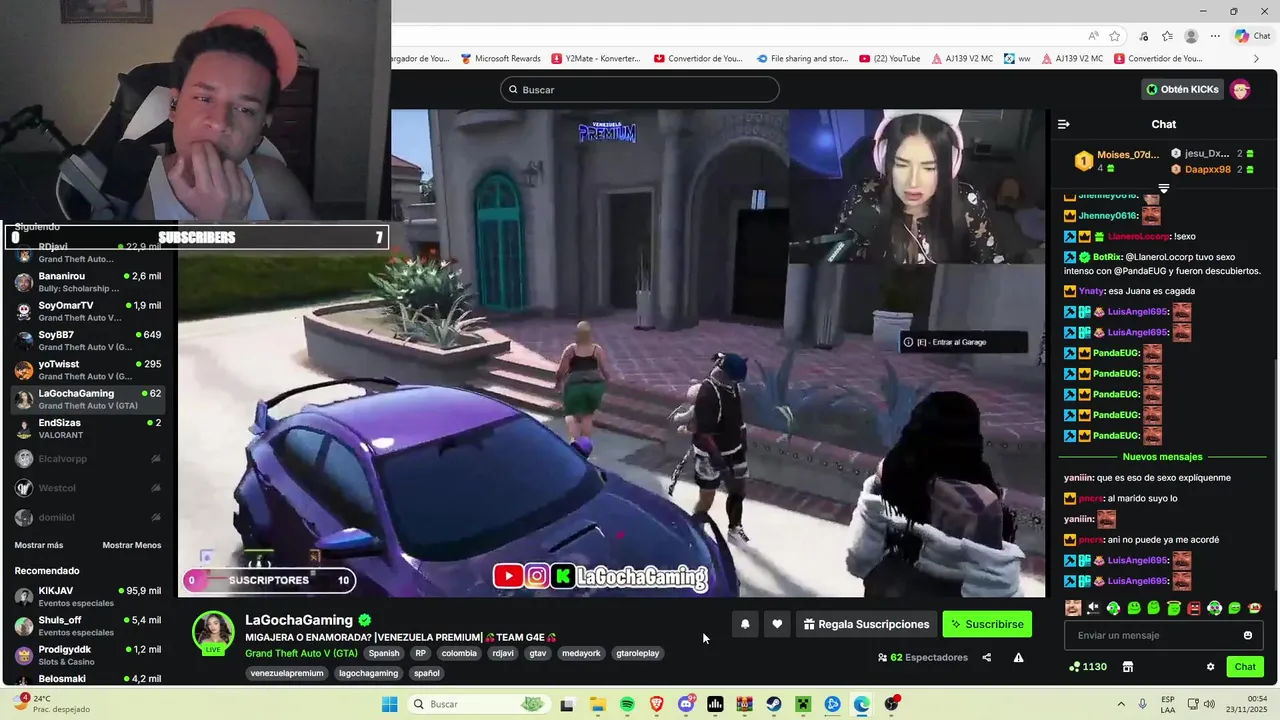Open Steam from the taskbar
Viewport: 1280px width, 720px height.
[x=774, y=704]
